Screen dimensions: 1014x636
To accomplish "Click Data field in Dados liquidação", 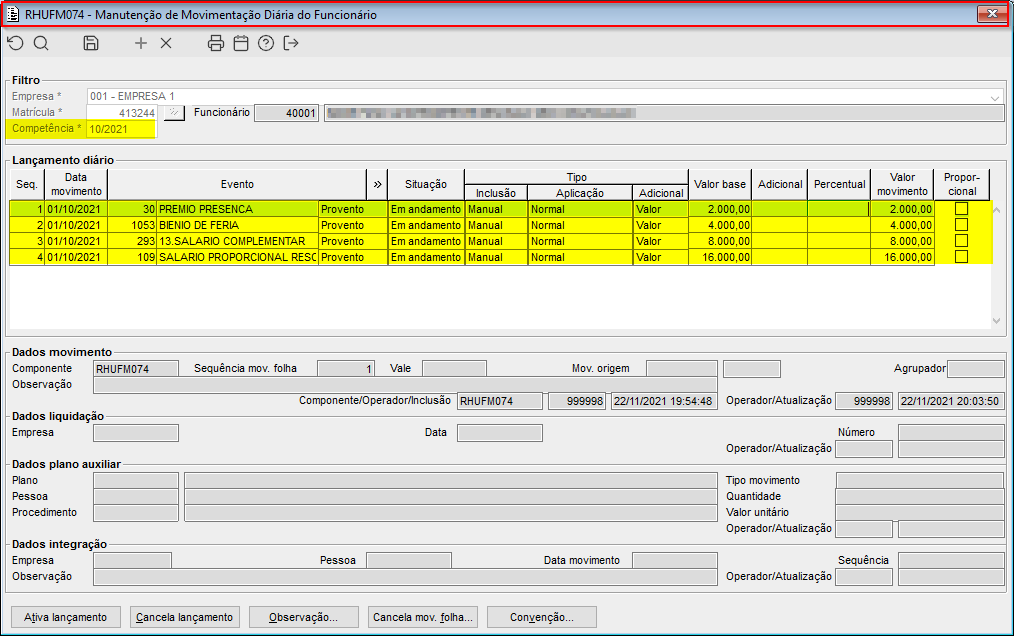I will [500, 433].
